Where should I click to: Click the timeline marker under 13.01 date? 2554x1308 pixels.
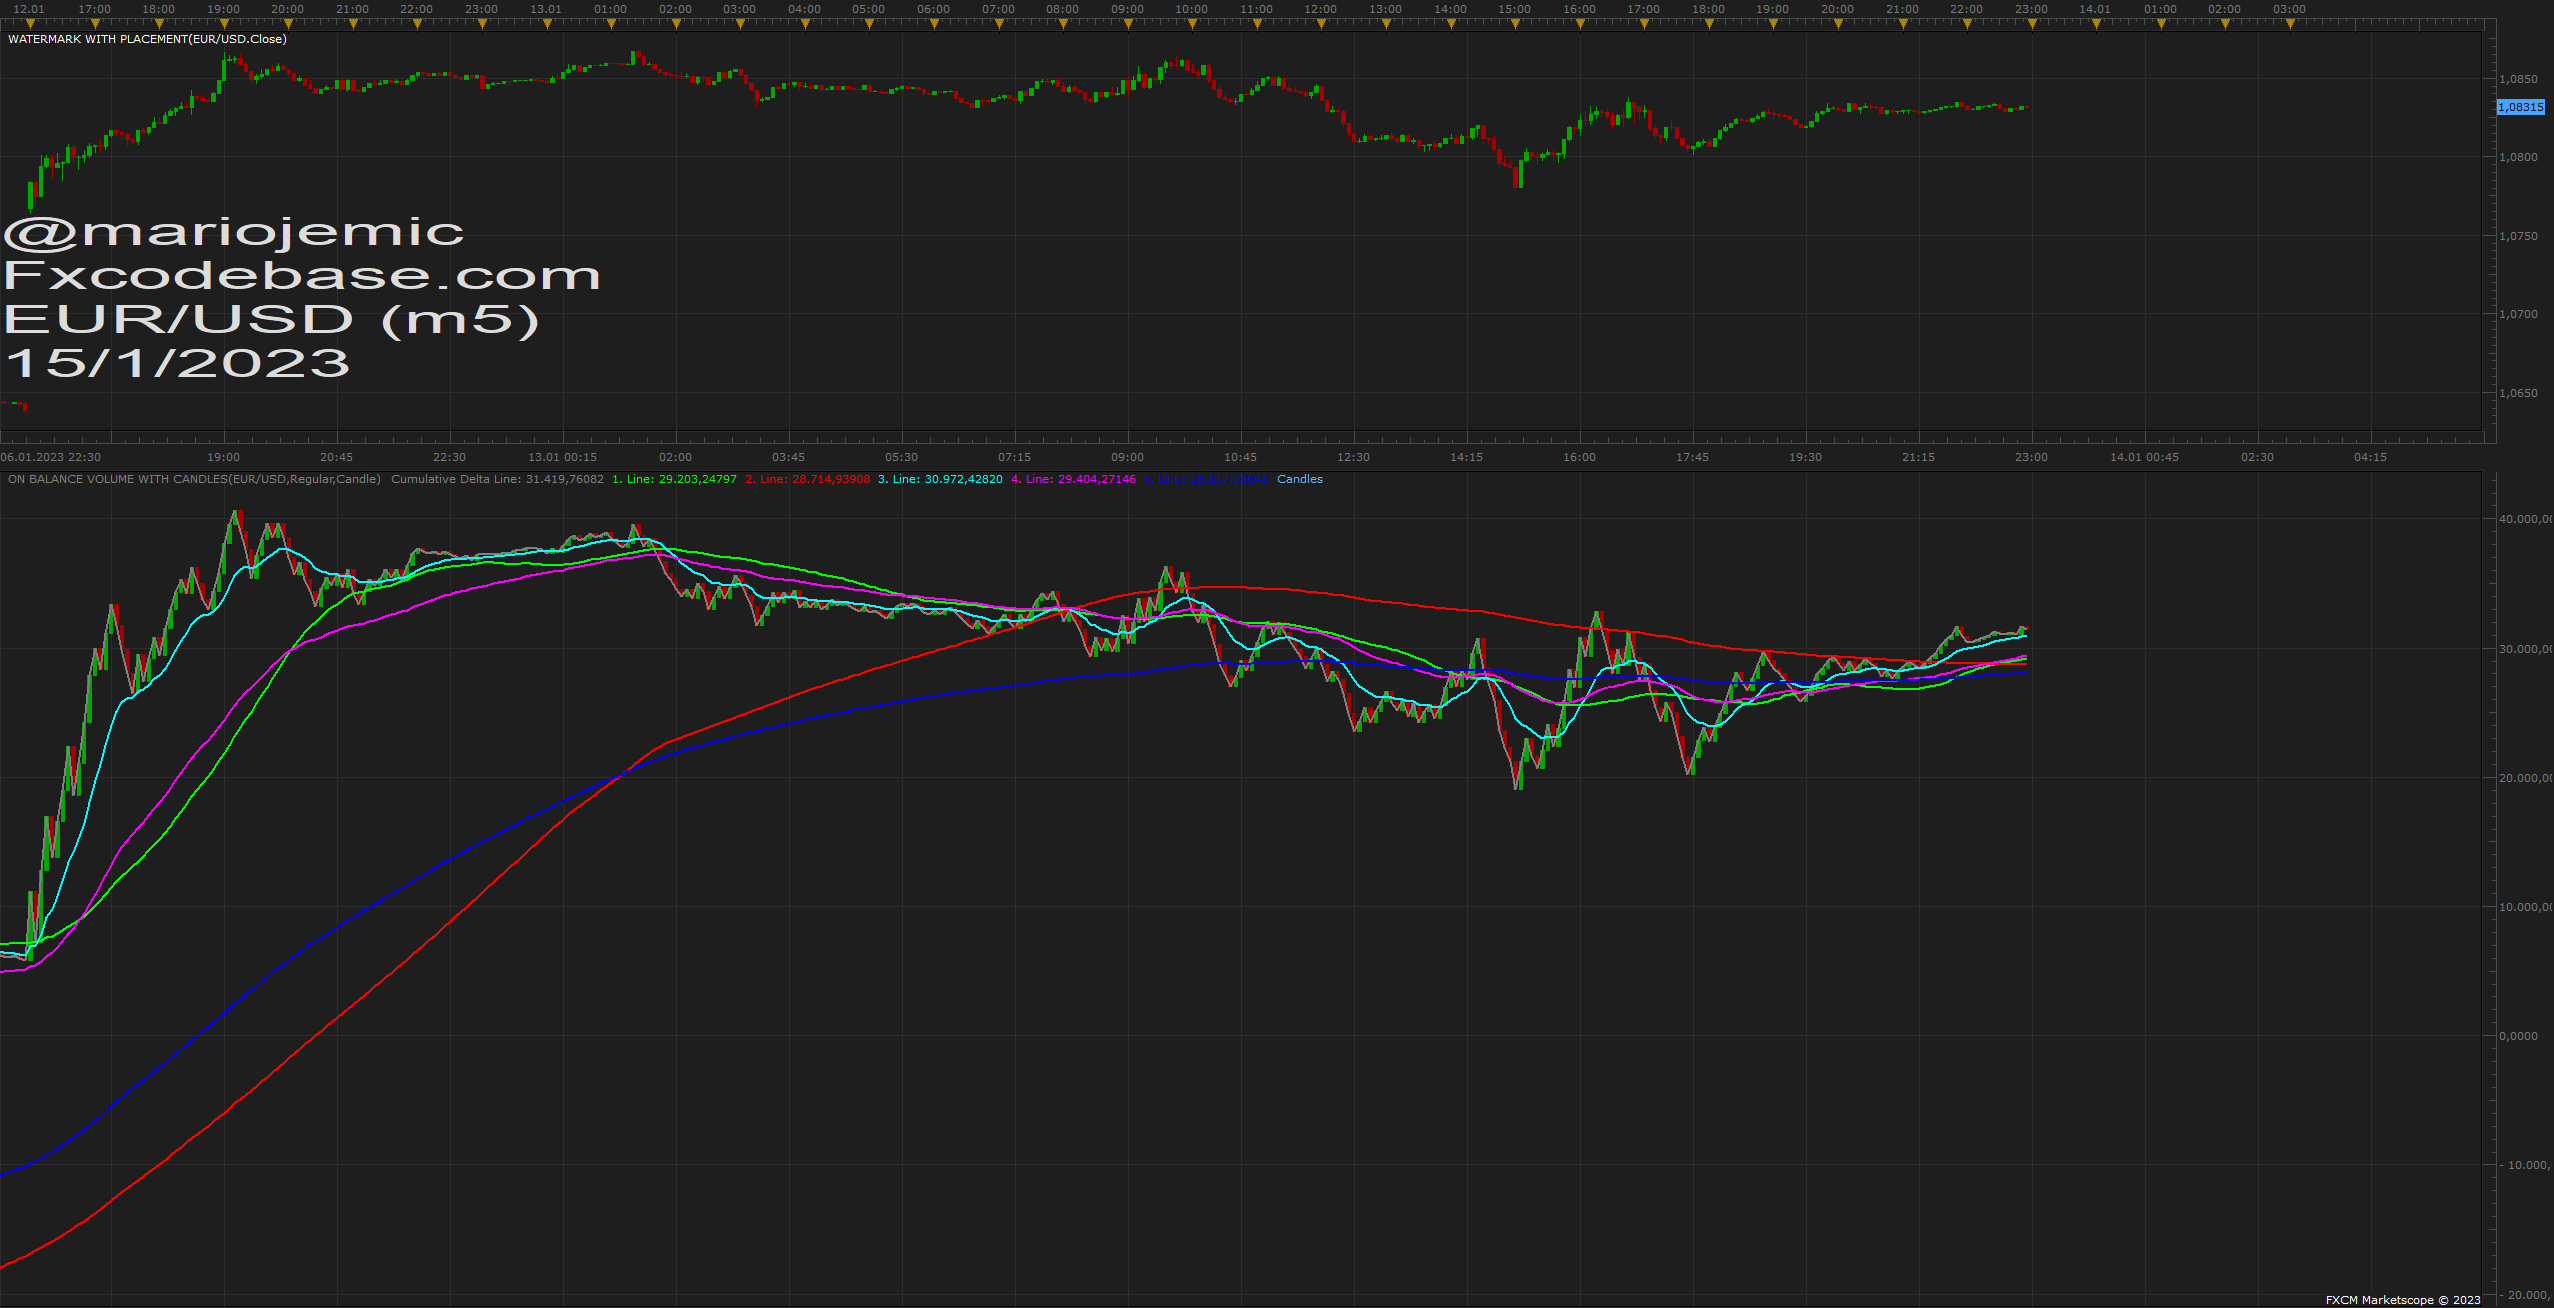(546, 24)
